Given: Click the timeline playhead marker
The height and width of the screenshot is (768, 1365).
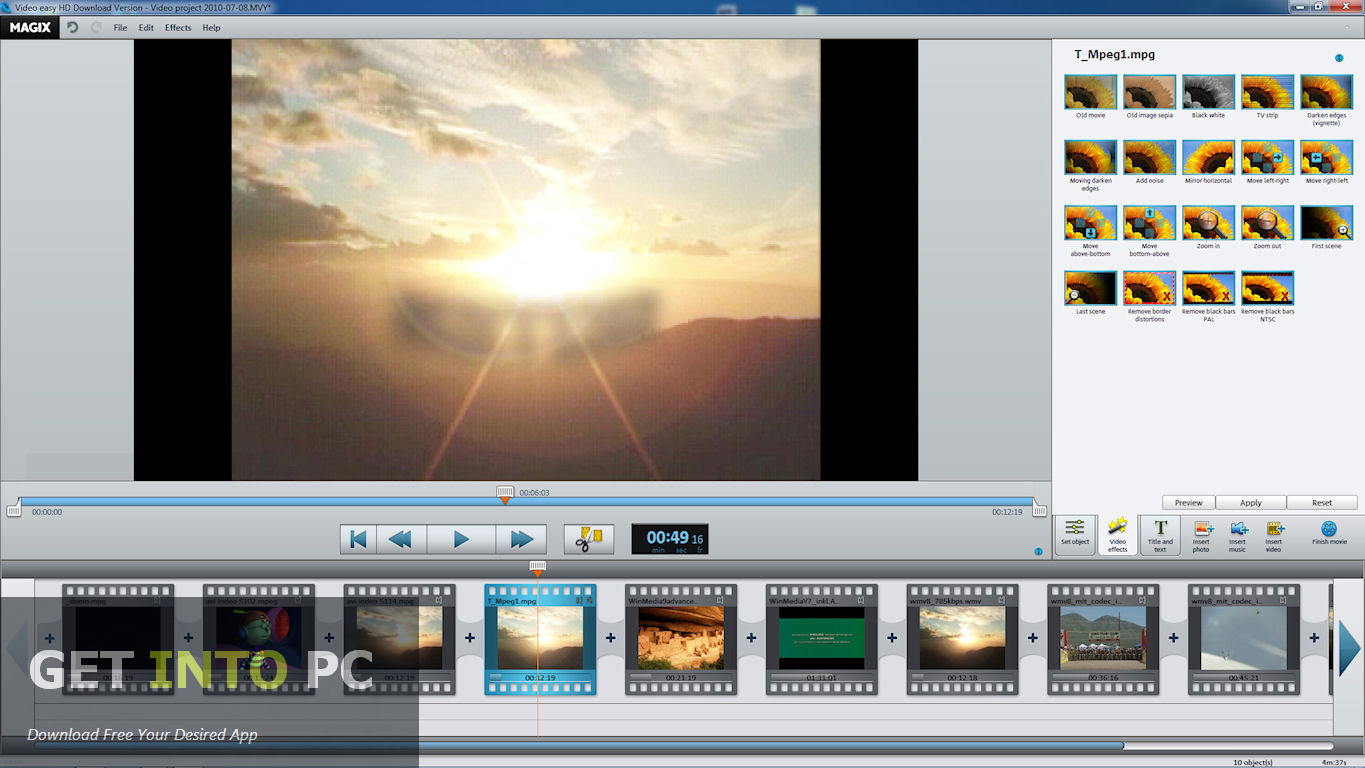Looking at the screenshot, I should click(x=538, y=568).
